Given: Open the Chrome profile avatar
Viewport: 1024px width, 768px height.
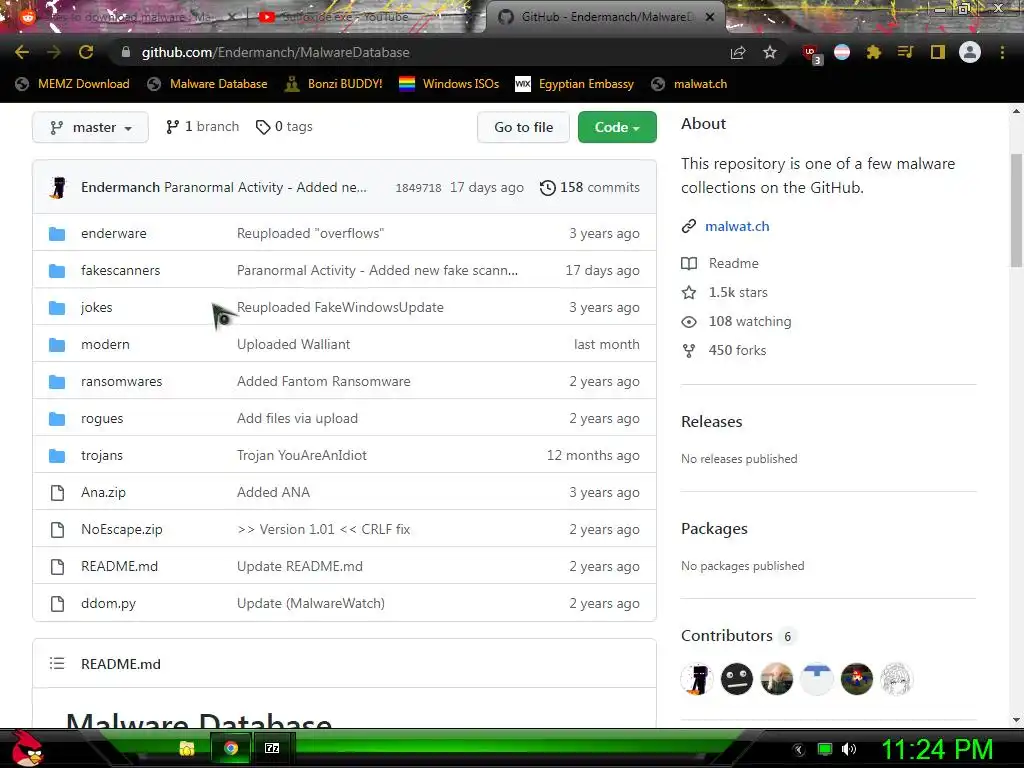Looking at the screenshot, I should pyautogui.click(x=970, y=52).
